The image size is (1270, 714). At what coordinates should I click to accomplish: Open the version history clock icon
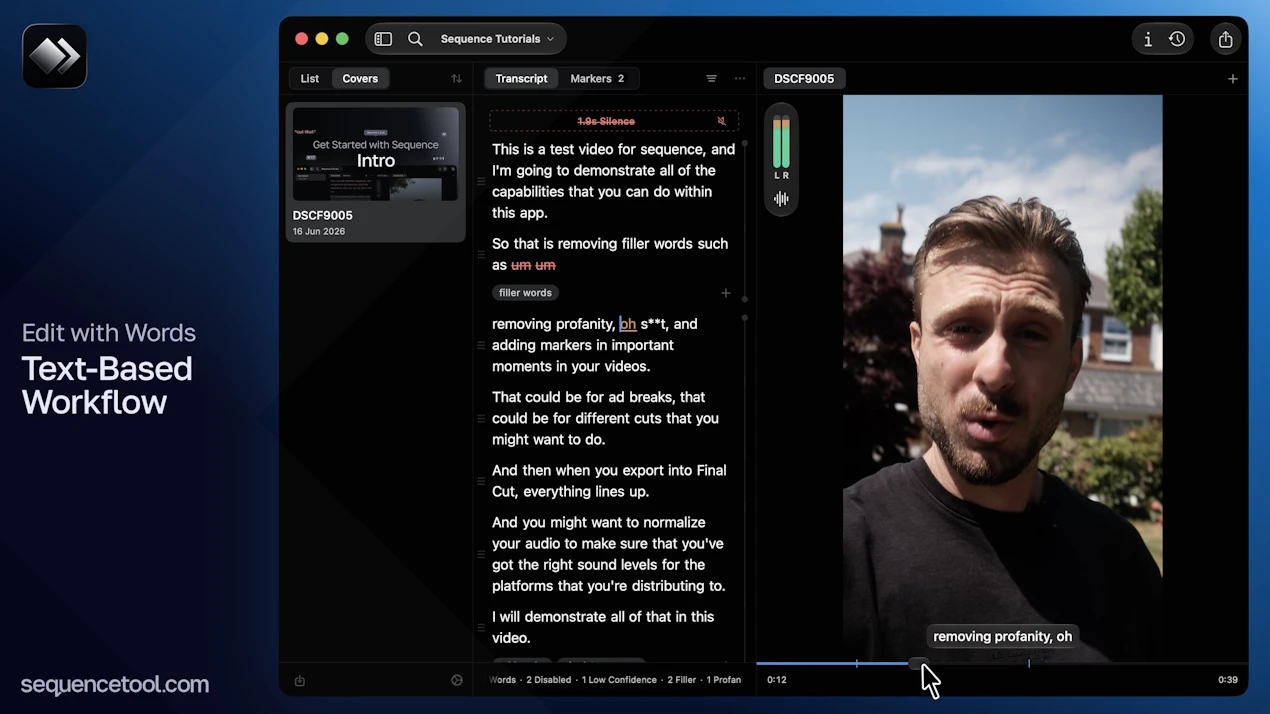(x=1177, y=39)
